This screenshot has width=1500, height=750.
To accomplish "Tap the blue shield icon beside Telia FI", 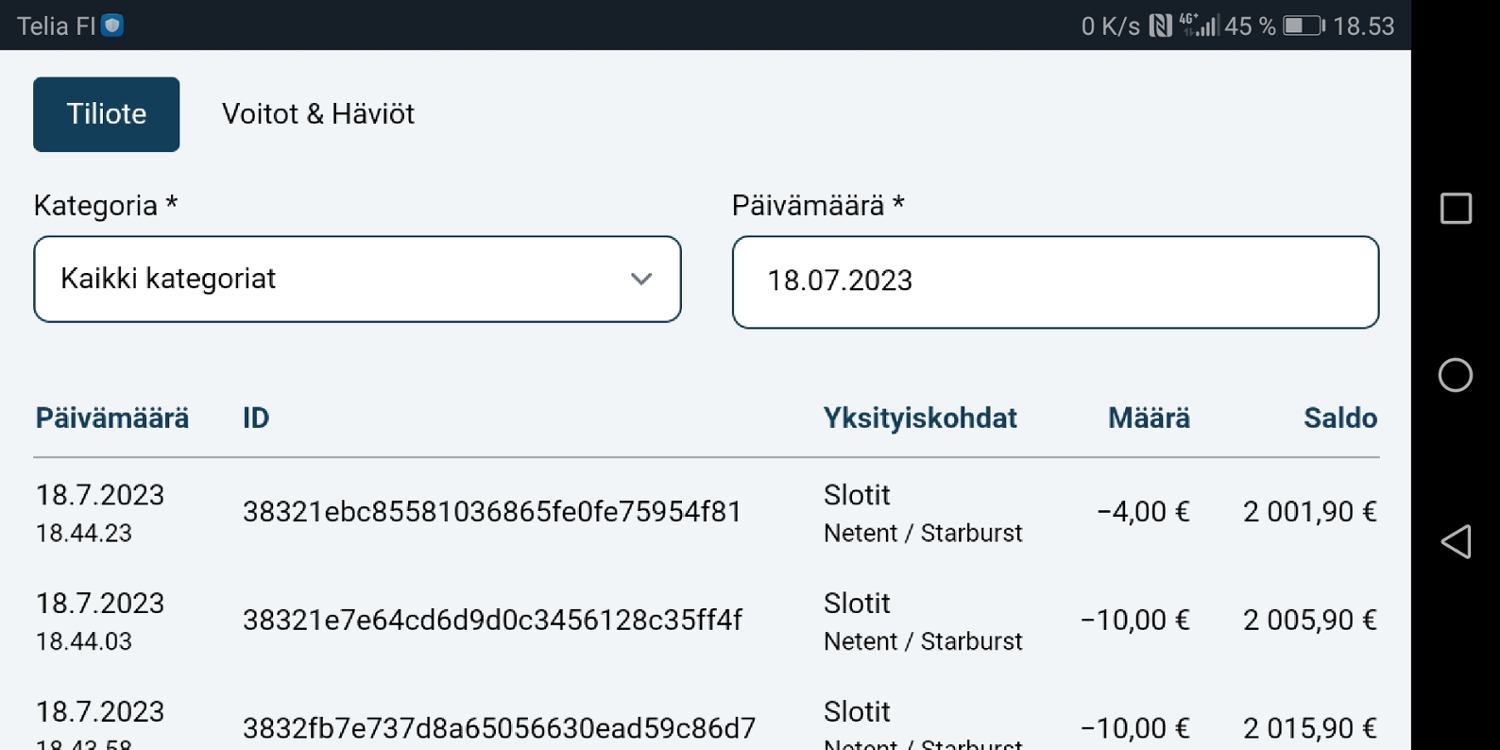I will click(x=112, y=26).
